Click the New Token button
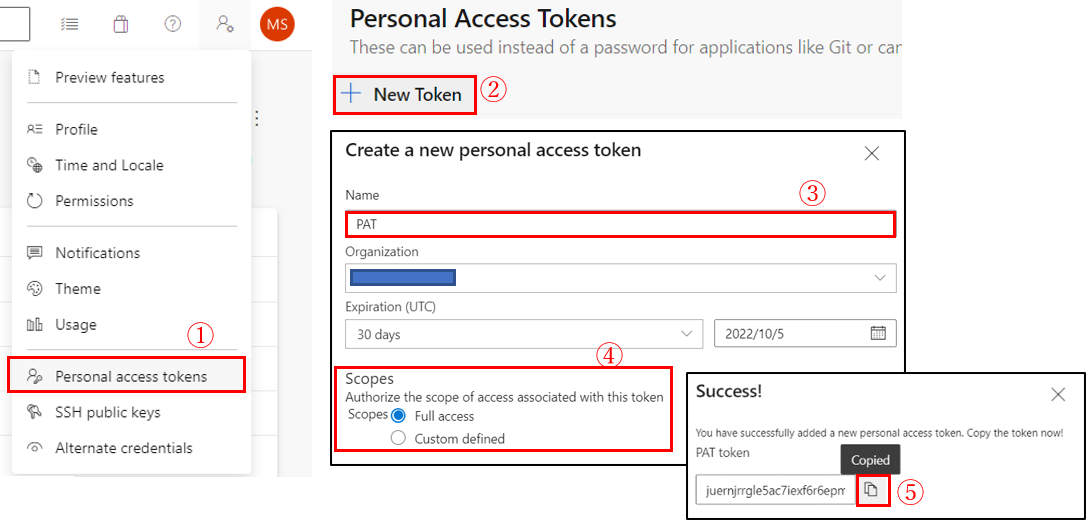The image size is (1087, 521). (x=406, y=95)
